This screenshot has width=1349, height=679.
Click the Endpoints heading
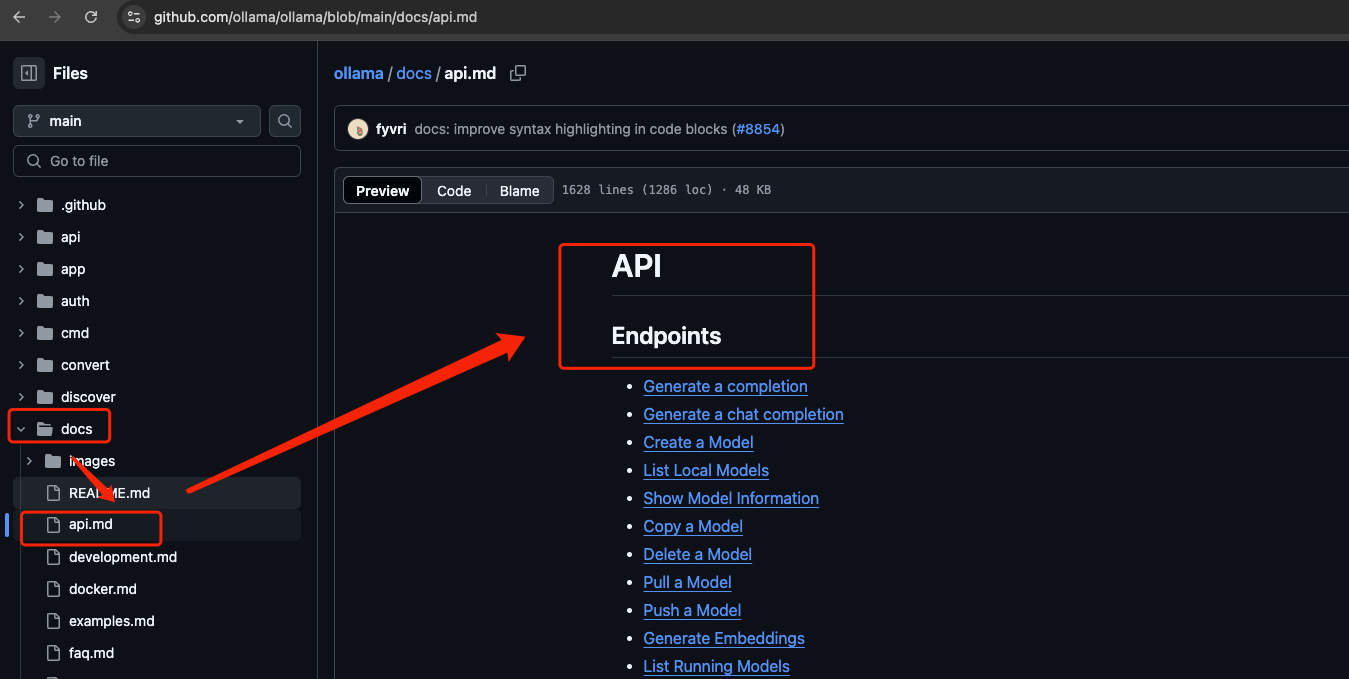coord(666,336)
